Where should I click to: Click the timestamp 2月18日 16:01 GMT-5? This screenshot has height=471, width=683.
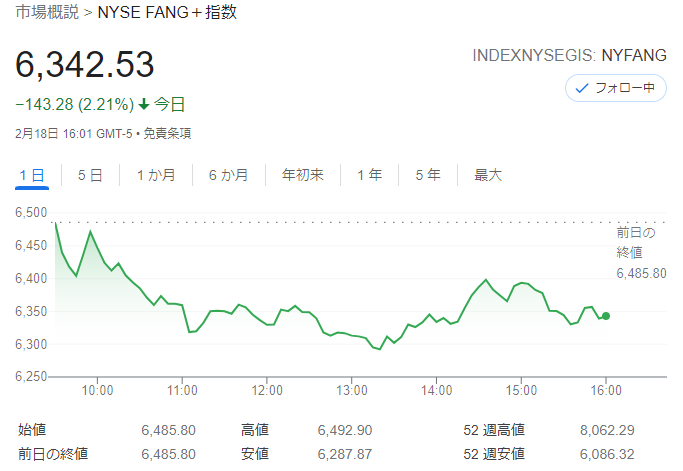coord(74,133)
